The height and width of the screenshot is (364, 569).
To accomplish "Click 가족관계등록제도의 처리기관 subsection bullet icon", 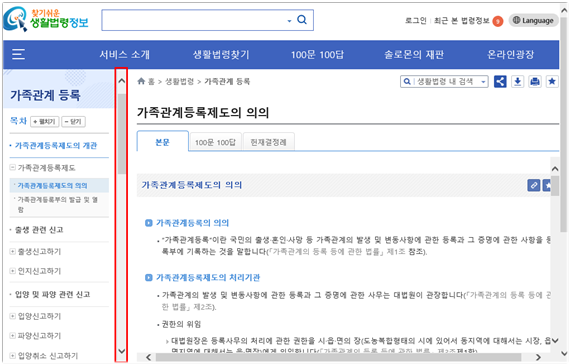I will pos(148,278).
